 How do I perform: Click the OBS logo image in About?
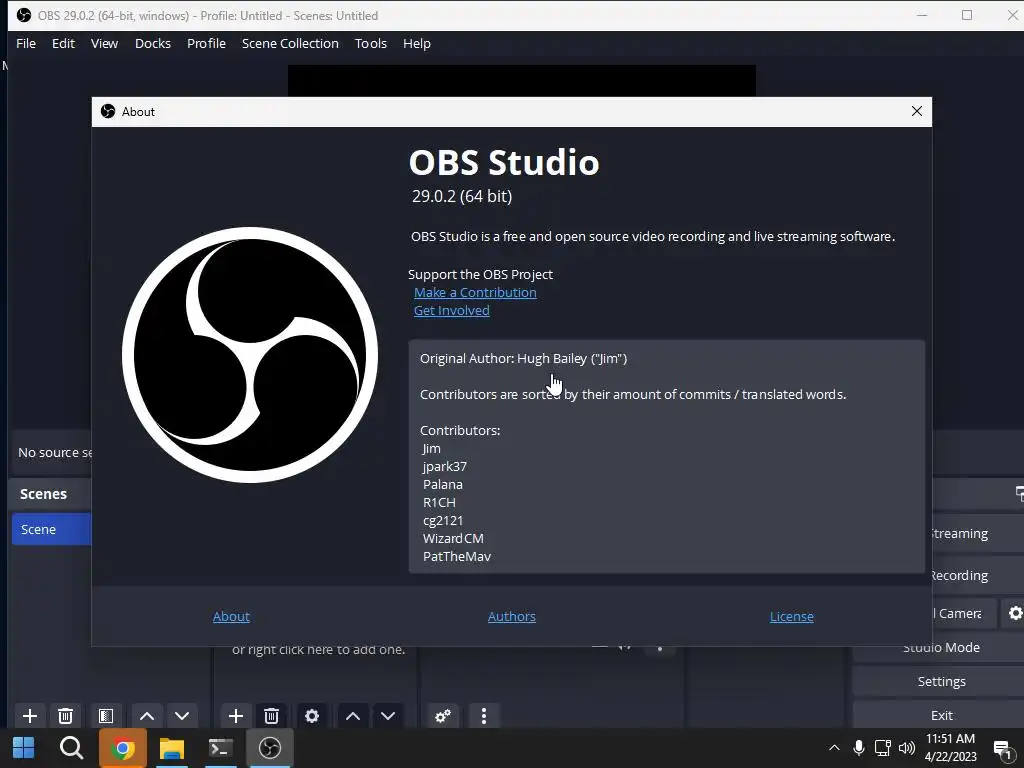click(x=249, y=355)
